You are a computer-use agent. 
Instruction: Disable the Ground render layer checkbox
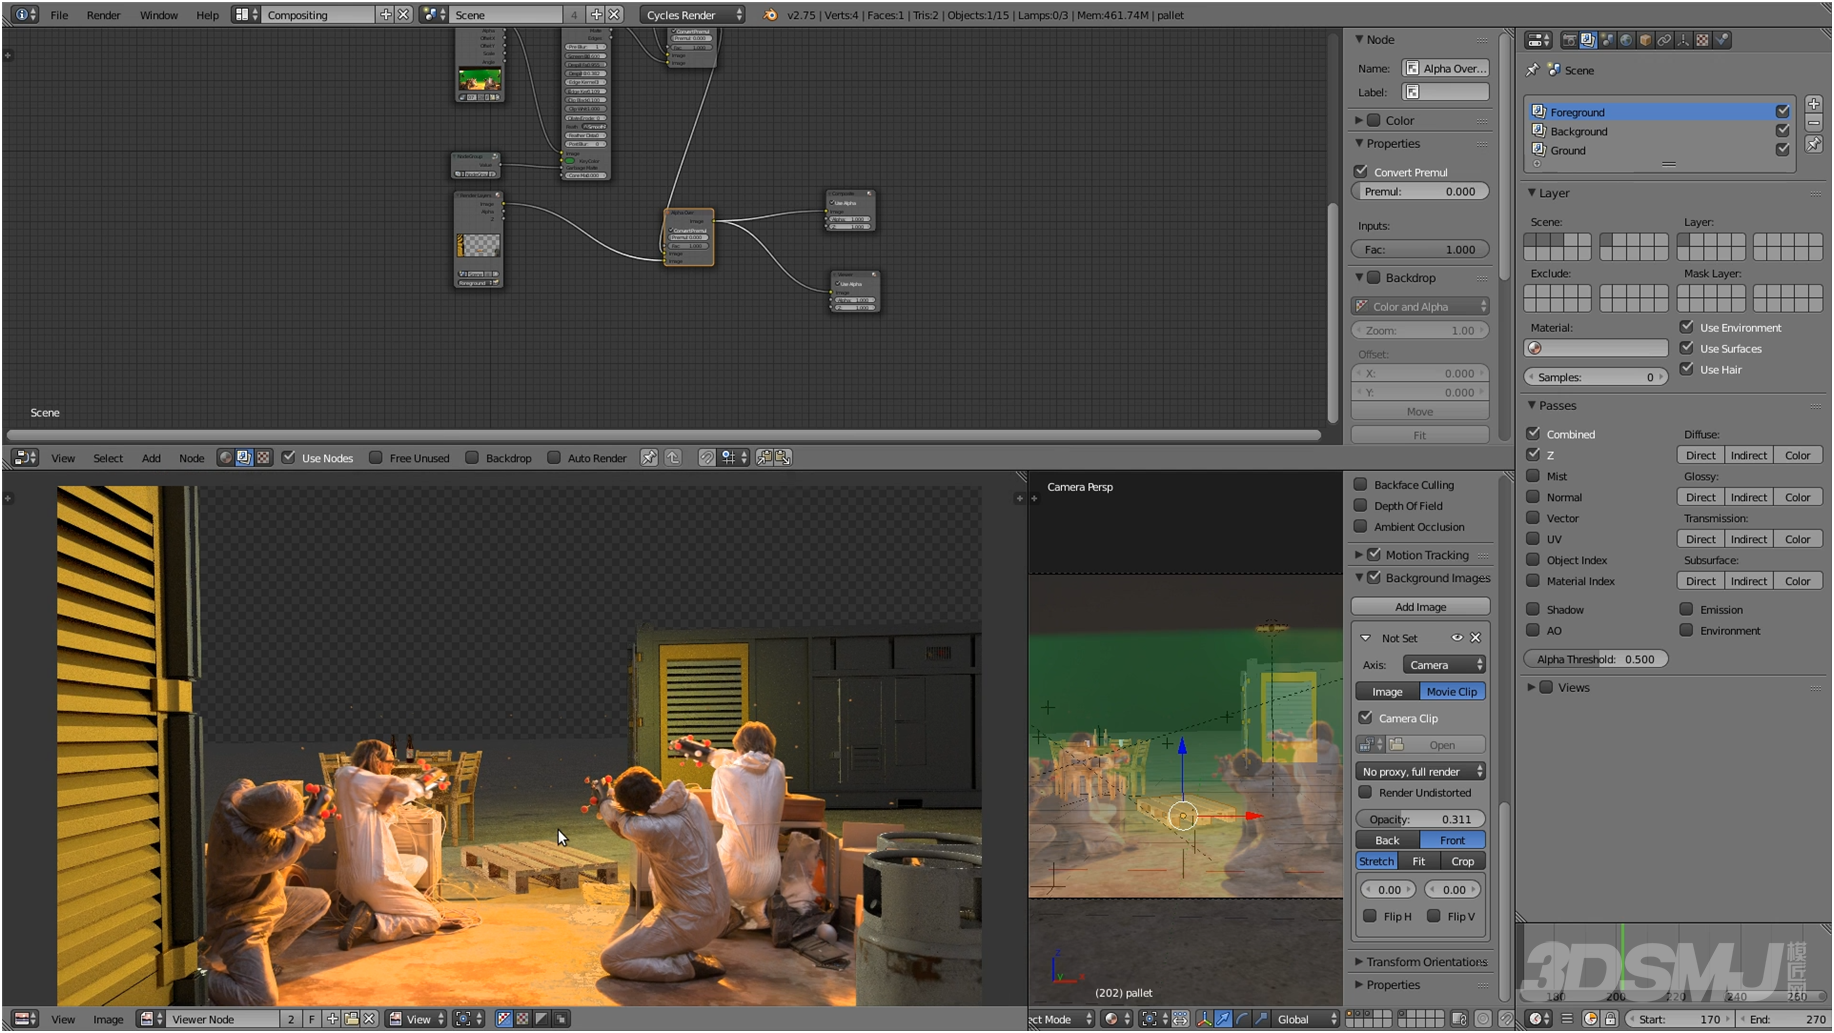(x=1782, y=150)
